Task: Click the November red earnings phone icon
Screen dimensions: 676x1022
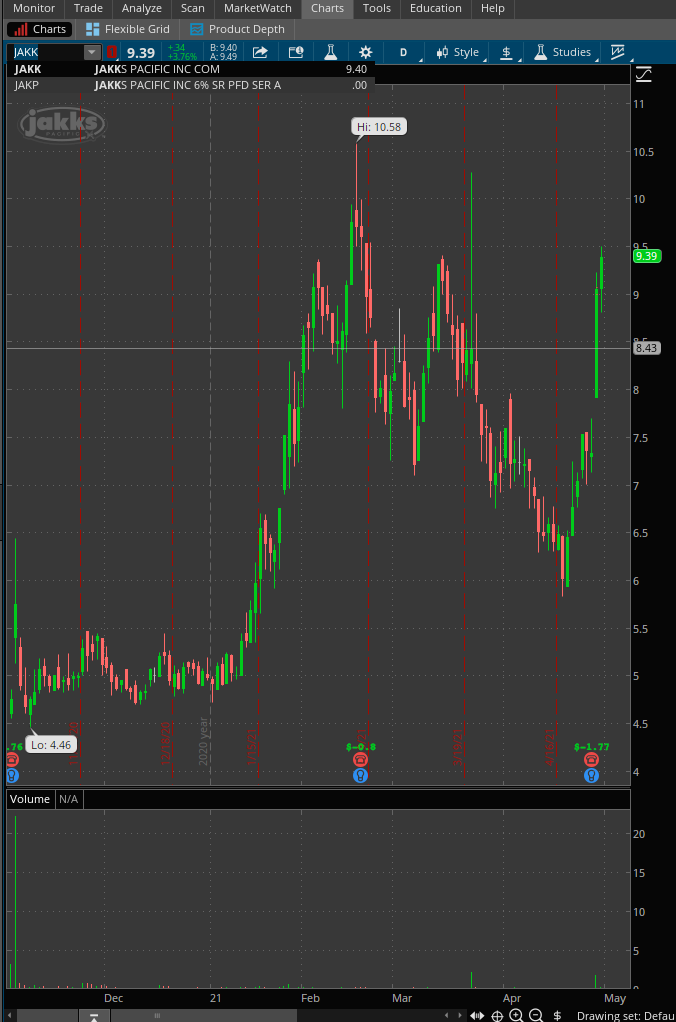Action: 12,760
